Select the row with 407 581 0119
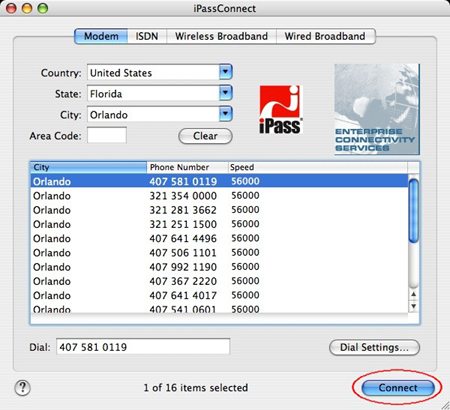Image resolution: width=450 pixels, height=410 pixels. click(x=219, y=181)
